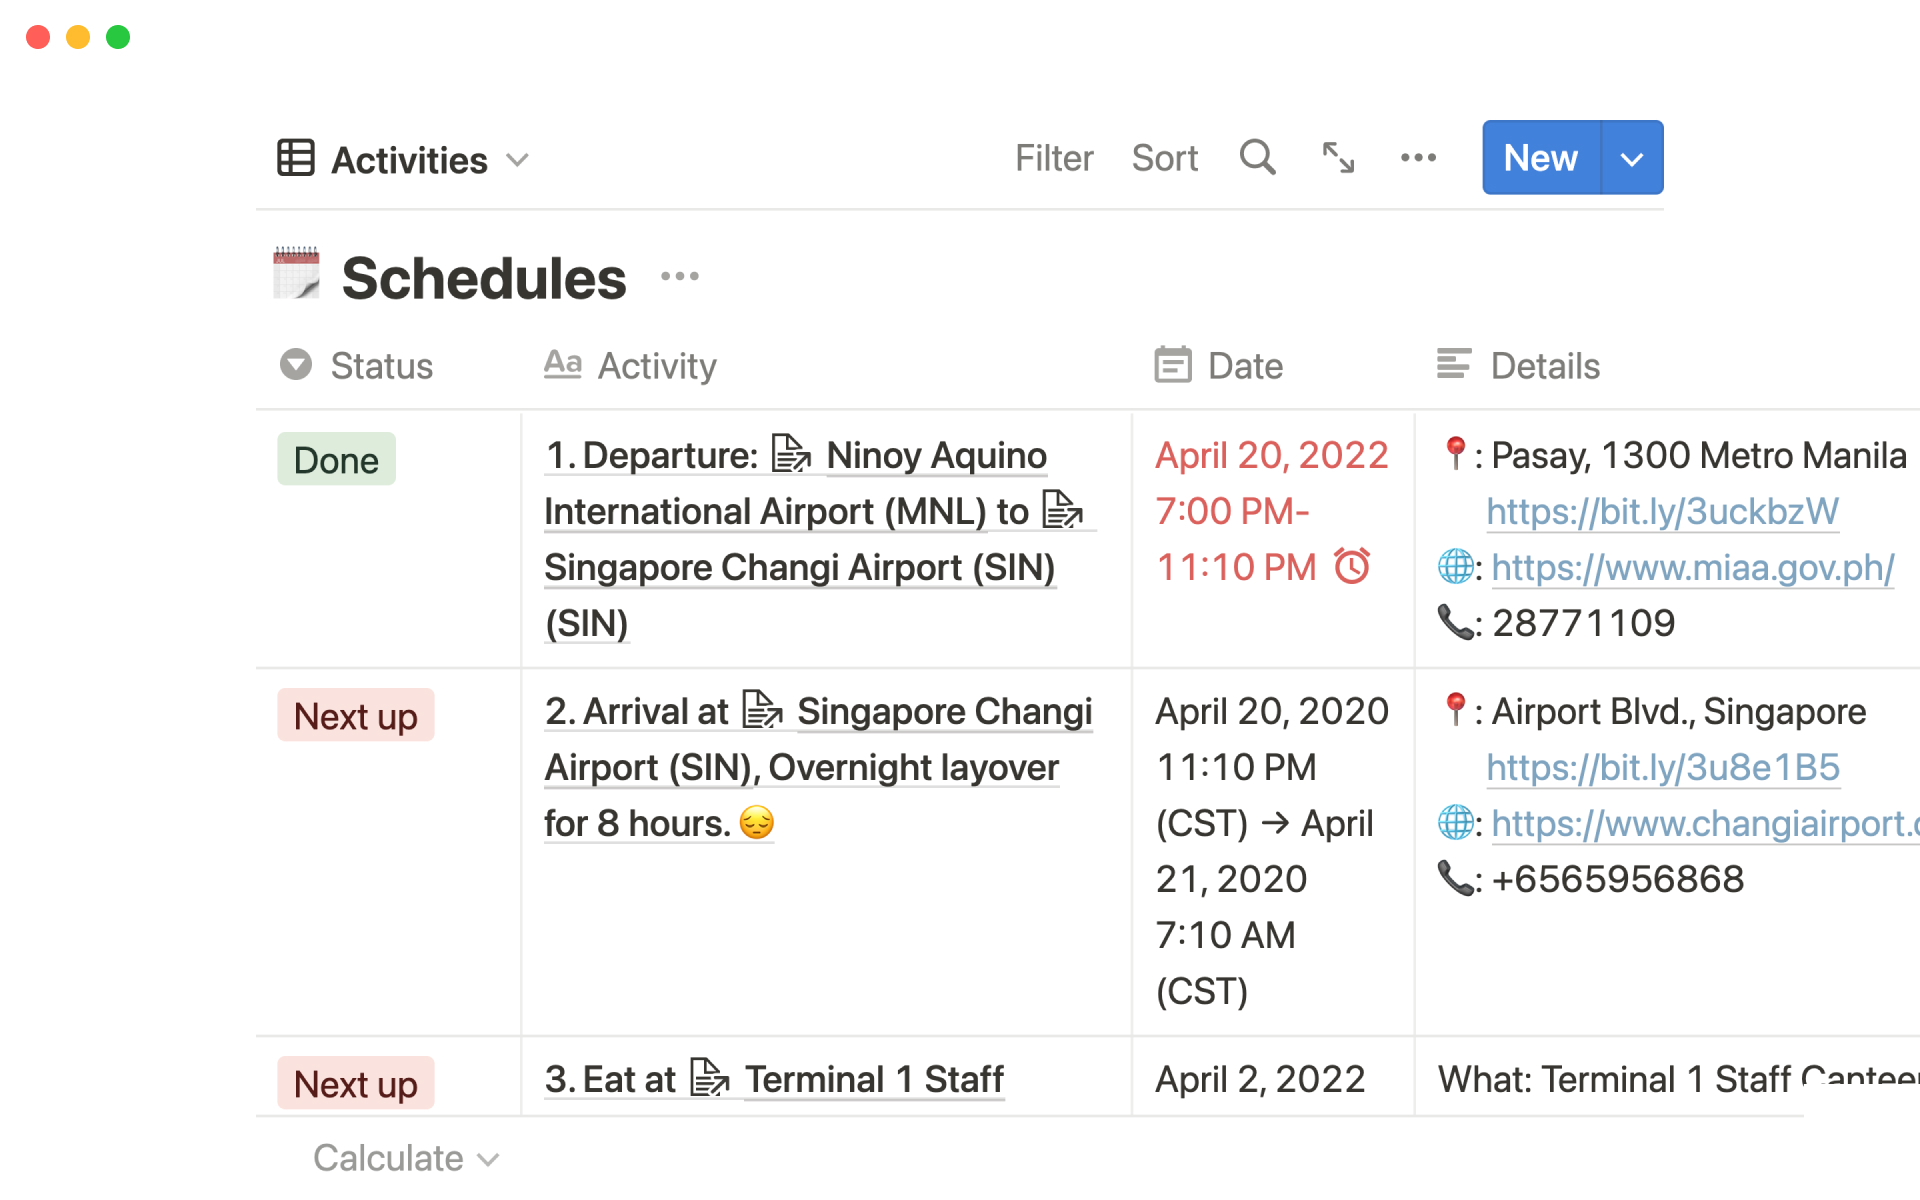Click the Schedules calendar page icon
Viewport: 1920px width, 1200px height.
click(x=296, y=273)
